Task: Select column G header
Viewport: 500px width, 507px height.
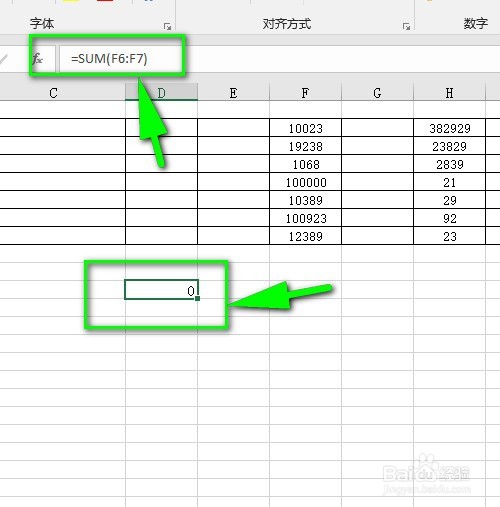Action: (377, 92)
